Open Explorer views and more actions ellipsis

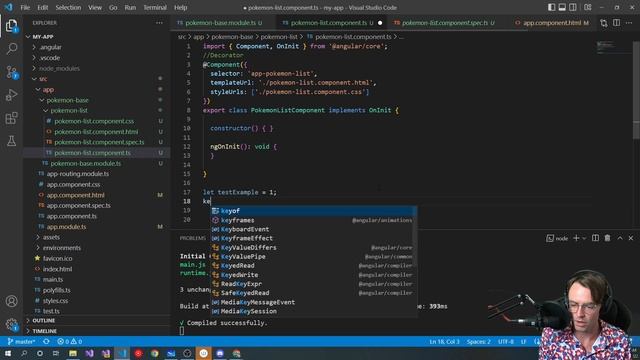(x=159, y=23)
